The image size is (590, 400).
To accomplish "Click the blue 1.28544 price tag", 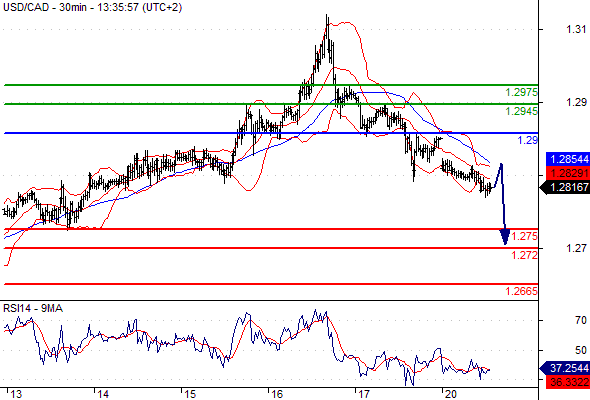I will 568,159.
